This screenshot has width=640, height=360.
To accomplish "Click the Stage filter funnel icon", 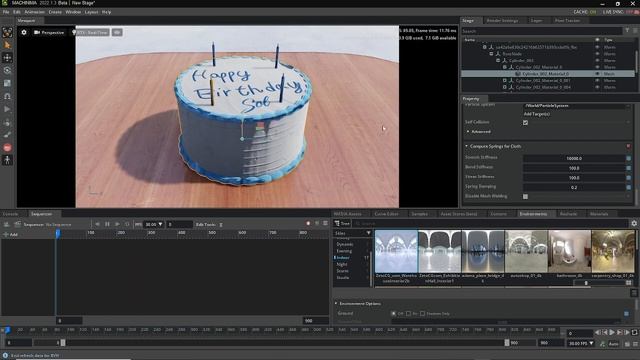I will [x=627, y=31].
